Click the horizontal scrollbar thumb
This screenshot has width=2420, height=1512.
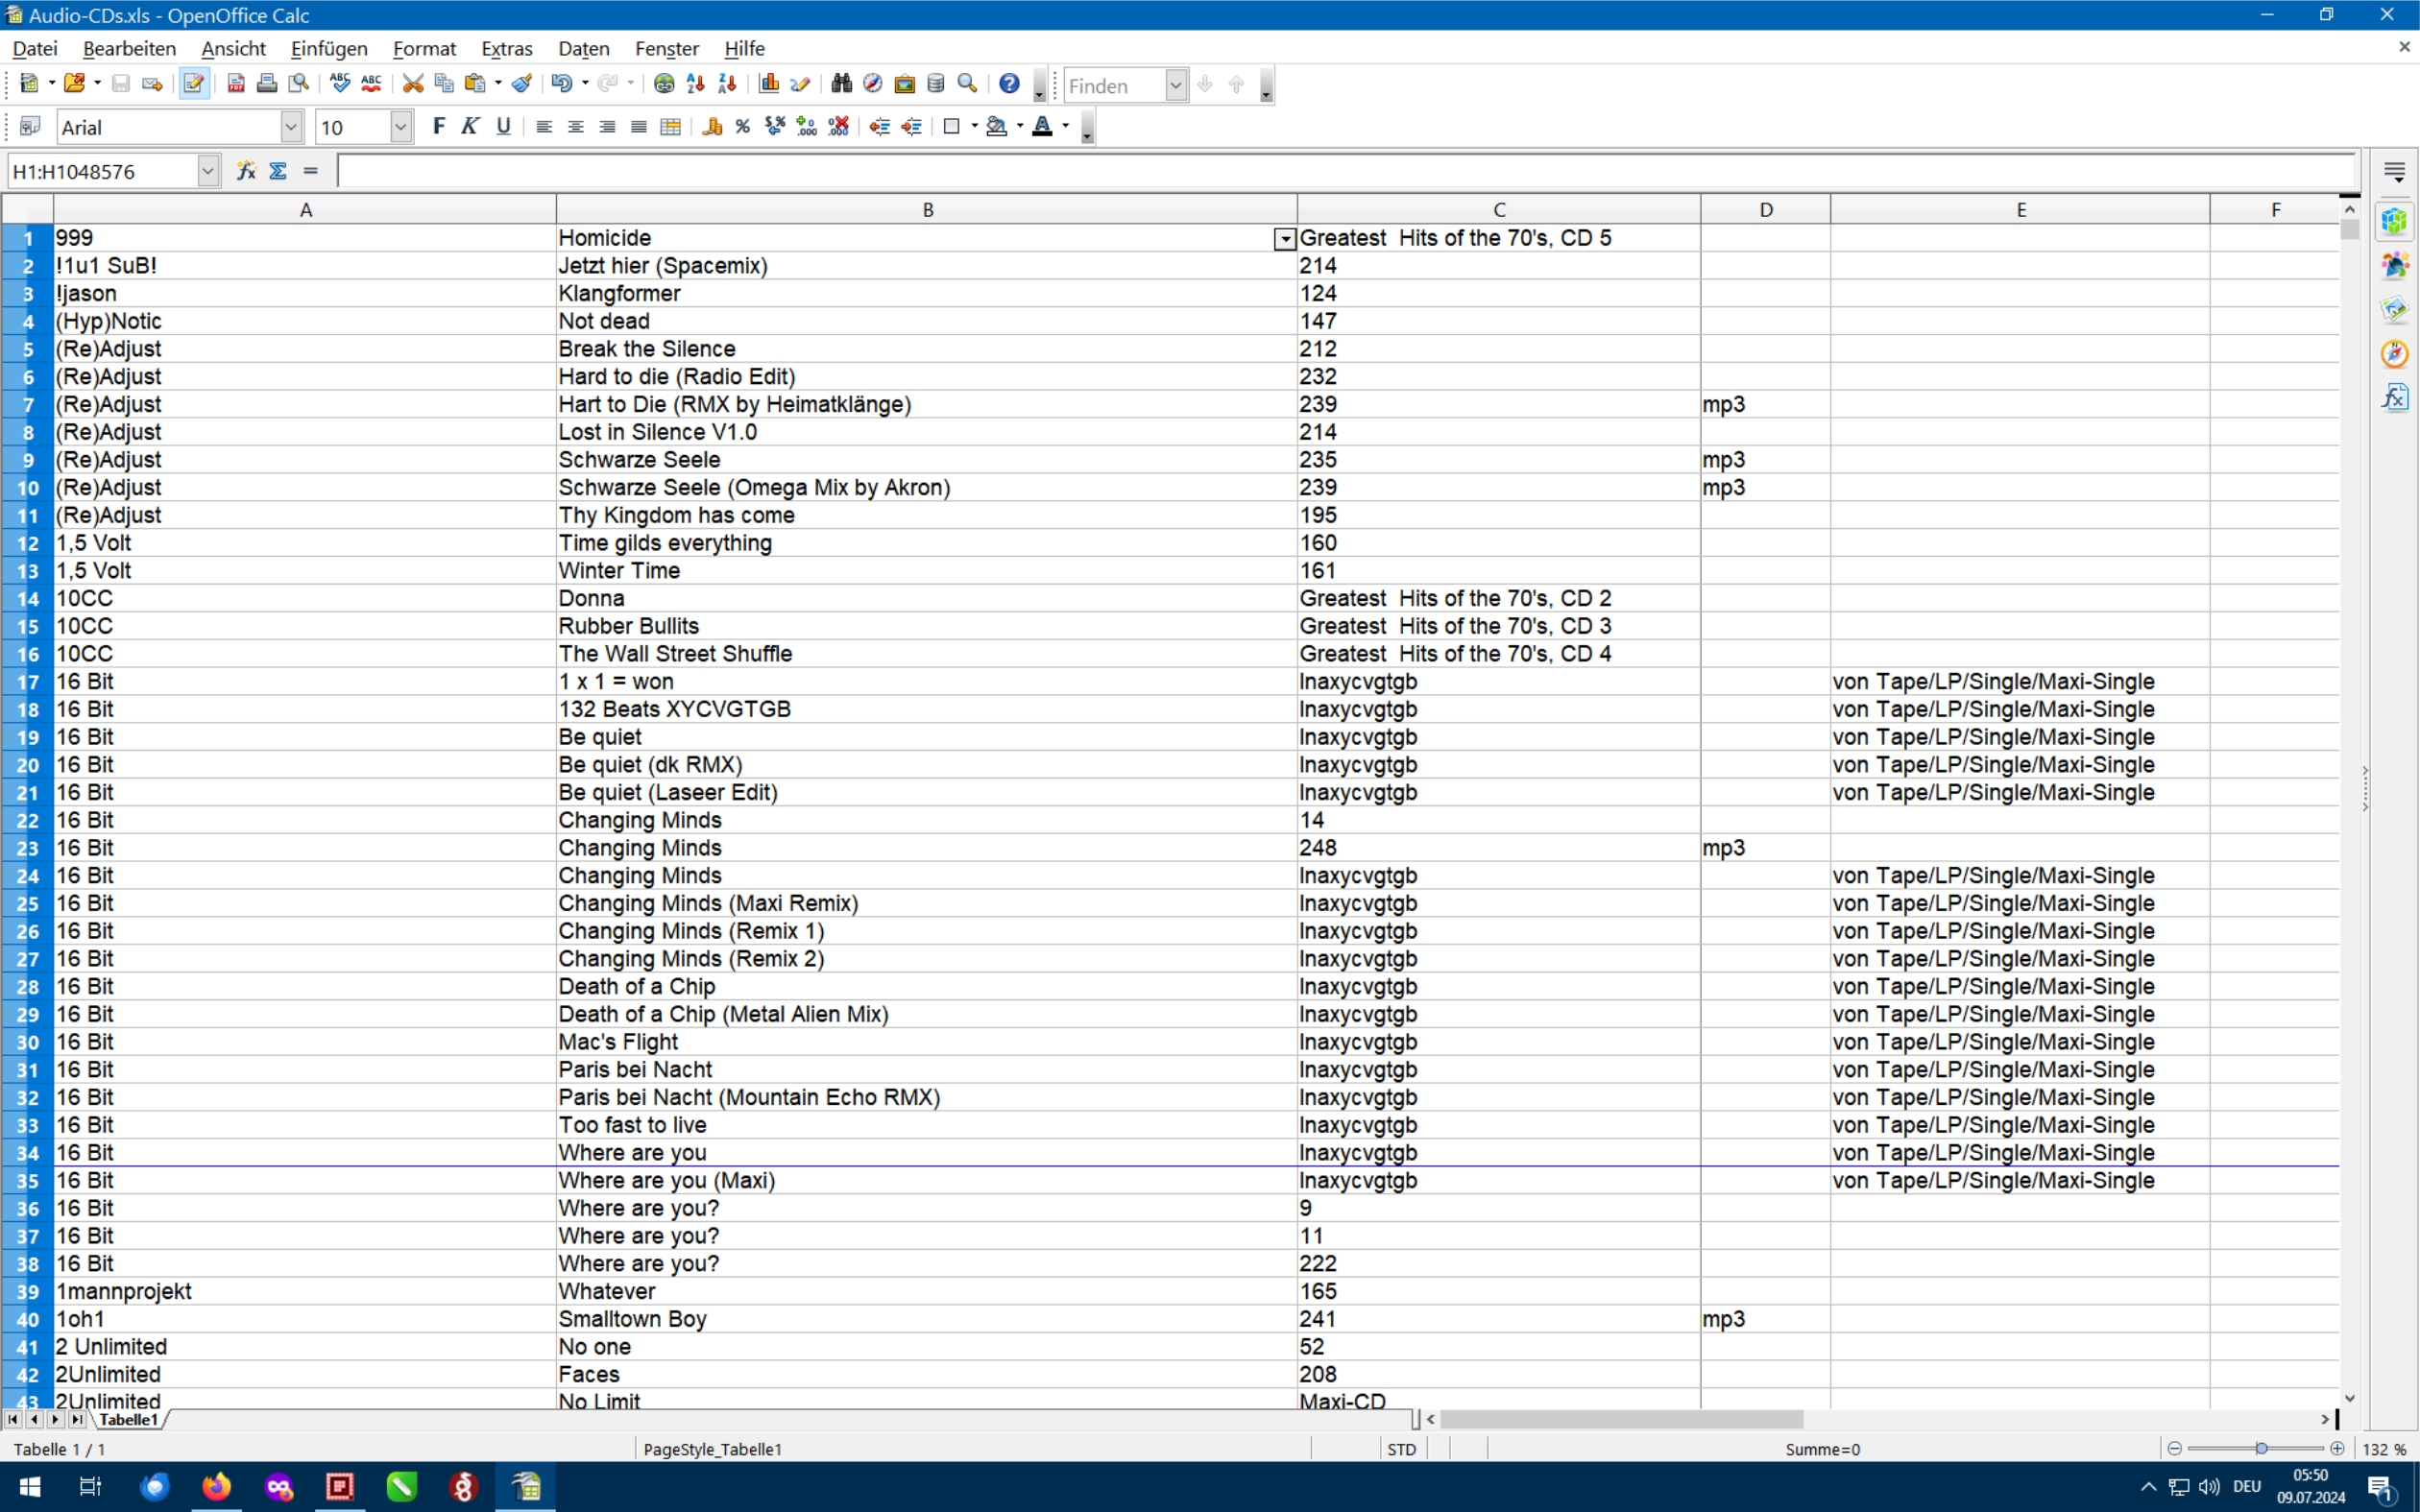click(1621, 1419)
